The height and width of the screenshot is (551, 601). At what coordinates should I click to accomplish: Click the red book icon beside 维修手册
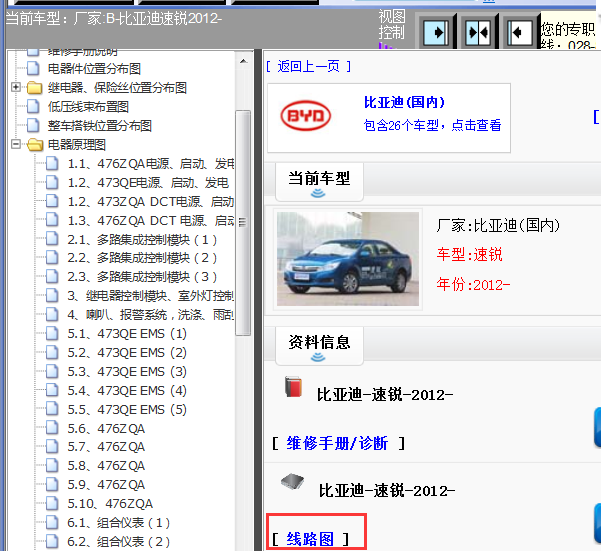coord(293,387)
